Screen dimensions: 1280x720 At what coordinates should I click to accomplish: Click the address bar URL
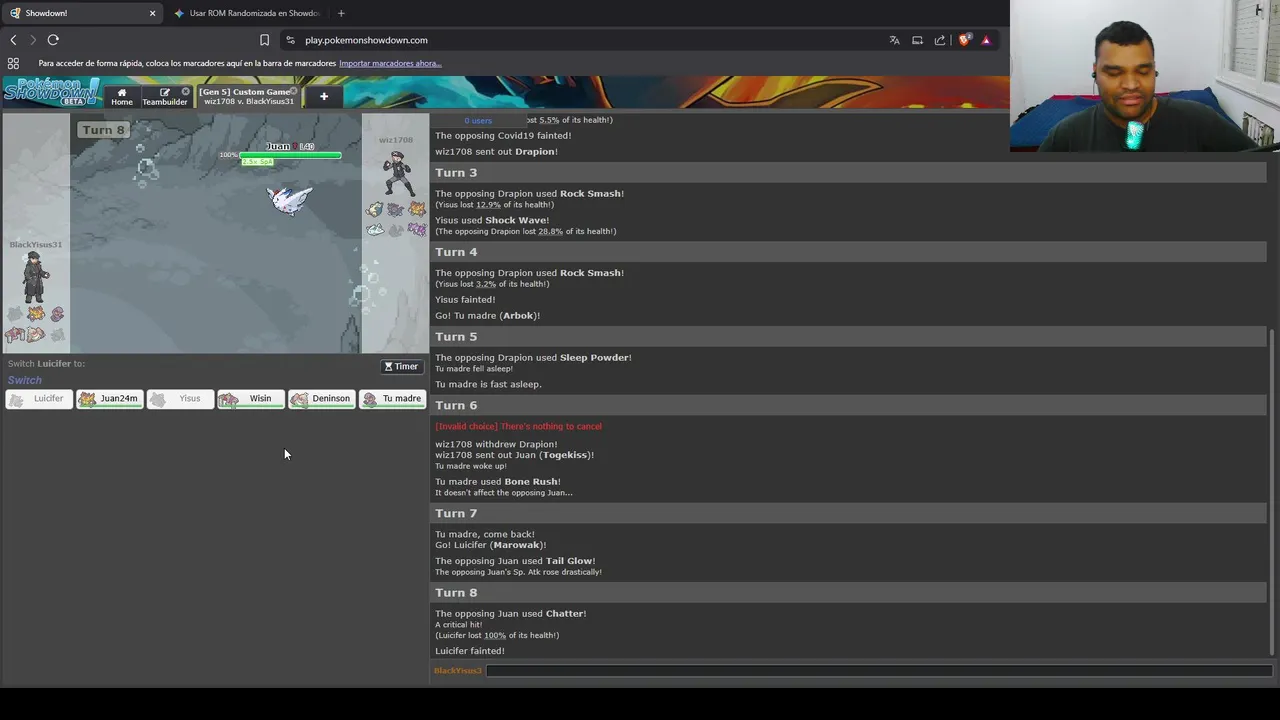click(x=366, y=40)
